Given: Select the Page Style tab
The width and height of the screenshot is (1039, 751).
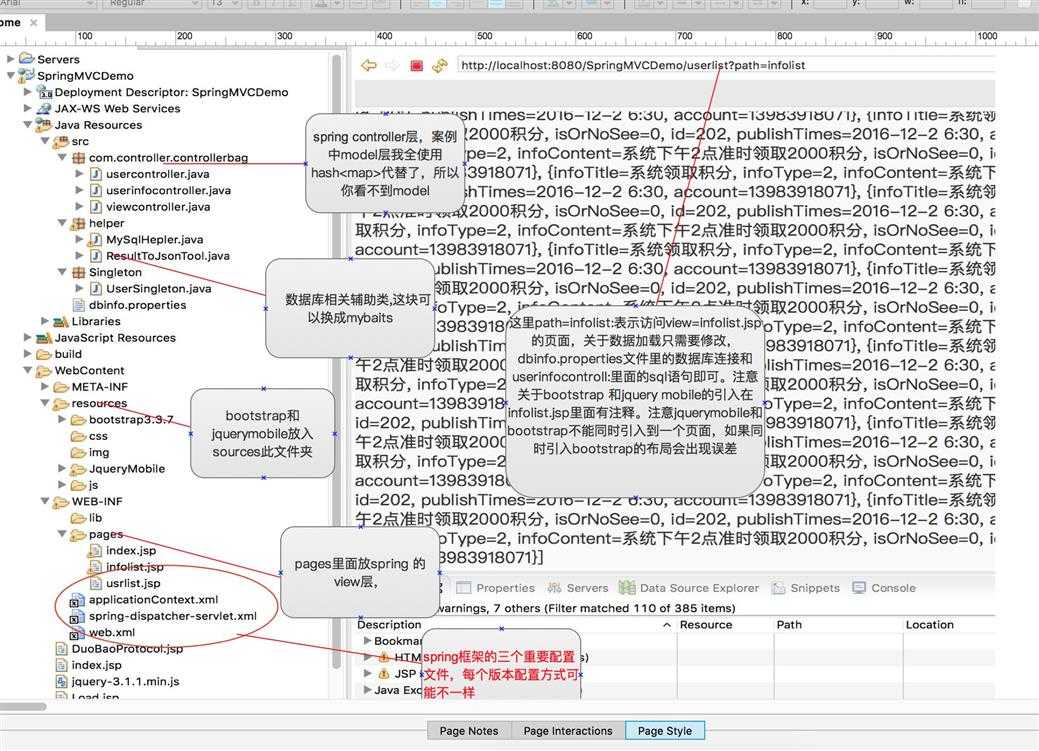Looking at the screenshot, I should 665,730.
